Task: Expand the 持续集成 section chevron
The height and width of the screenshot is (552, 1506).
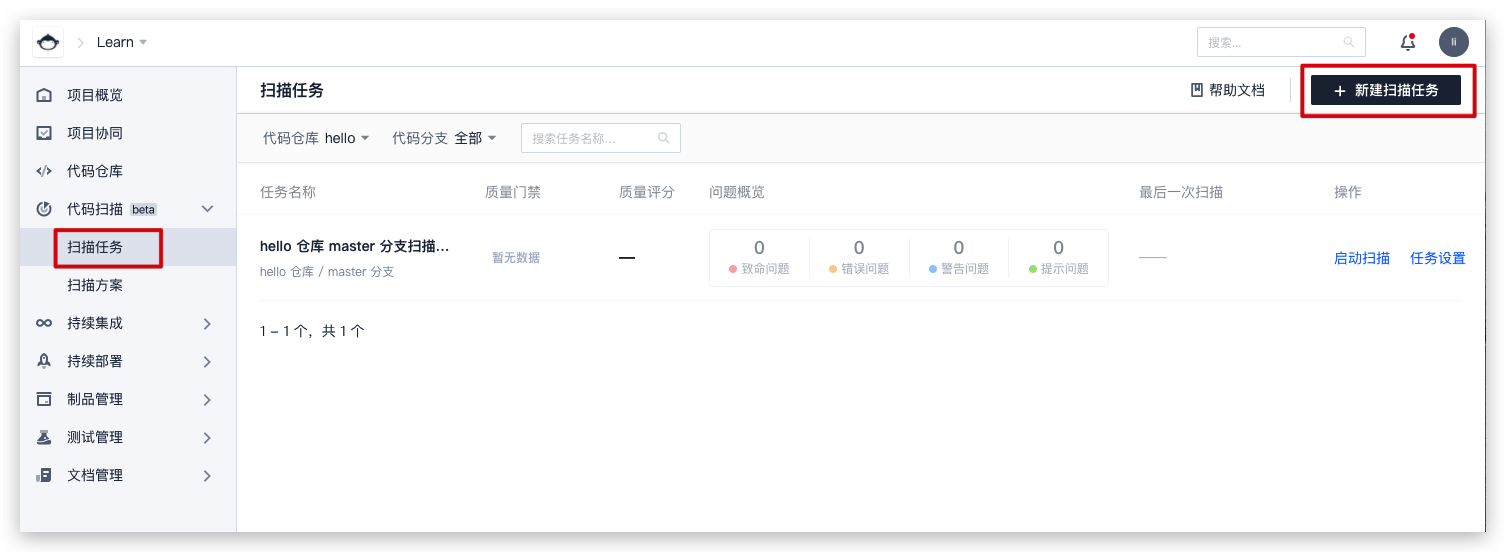Action: pyautogui.click(x=208, y=323)
